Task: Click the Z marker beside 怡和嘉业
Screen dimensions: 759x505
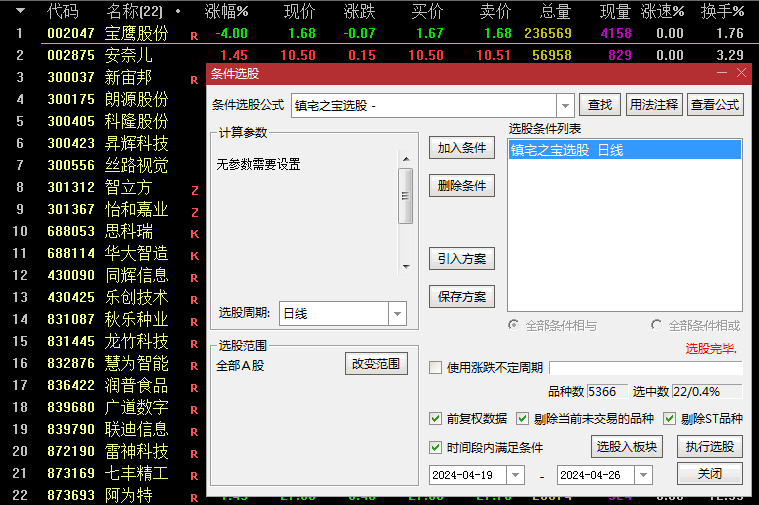Action: pos(195,213)
